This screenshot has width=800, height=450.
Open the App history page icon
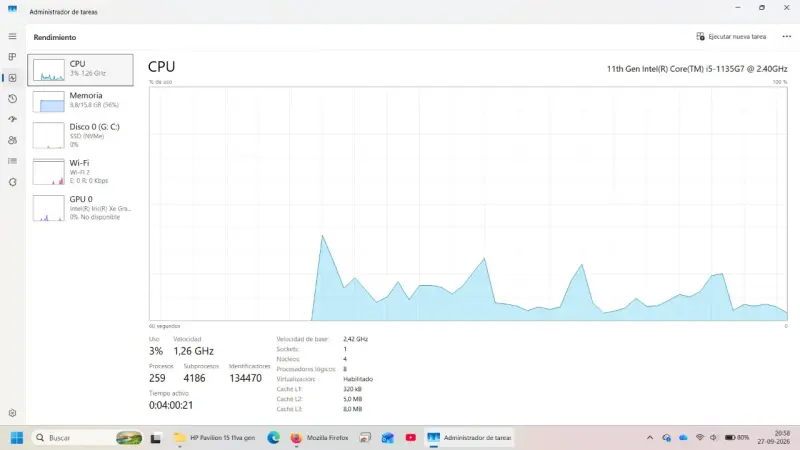pyautogui.click(x=12, y=98)
